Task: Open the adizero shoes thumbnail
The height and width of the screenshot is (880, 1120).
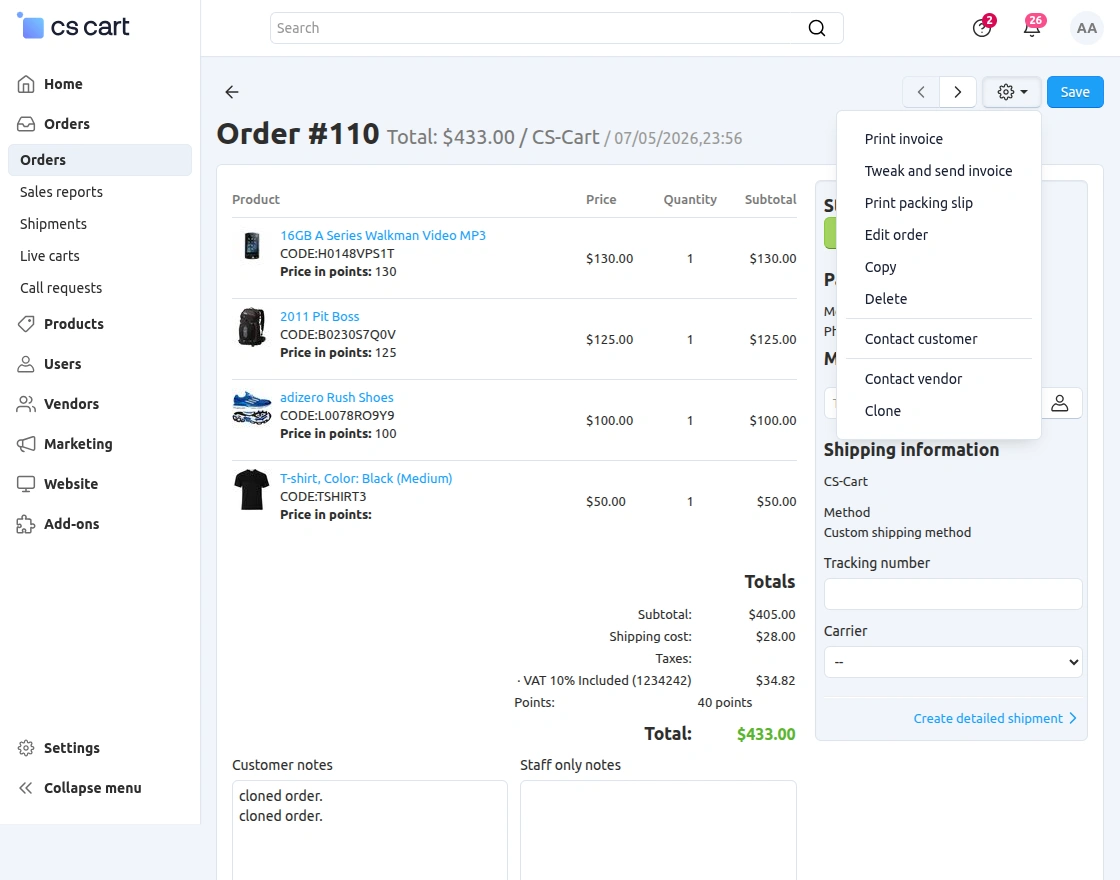Action: pos(252,407)
